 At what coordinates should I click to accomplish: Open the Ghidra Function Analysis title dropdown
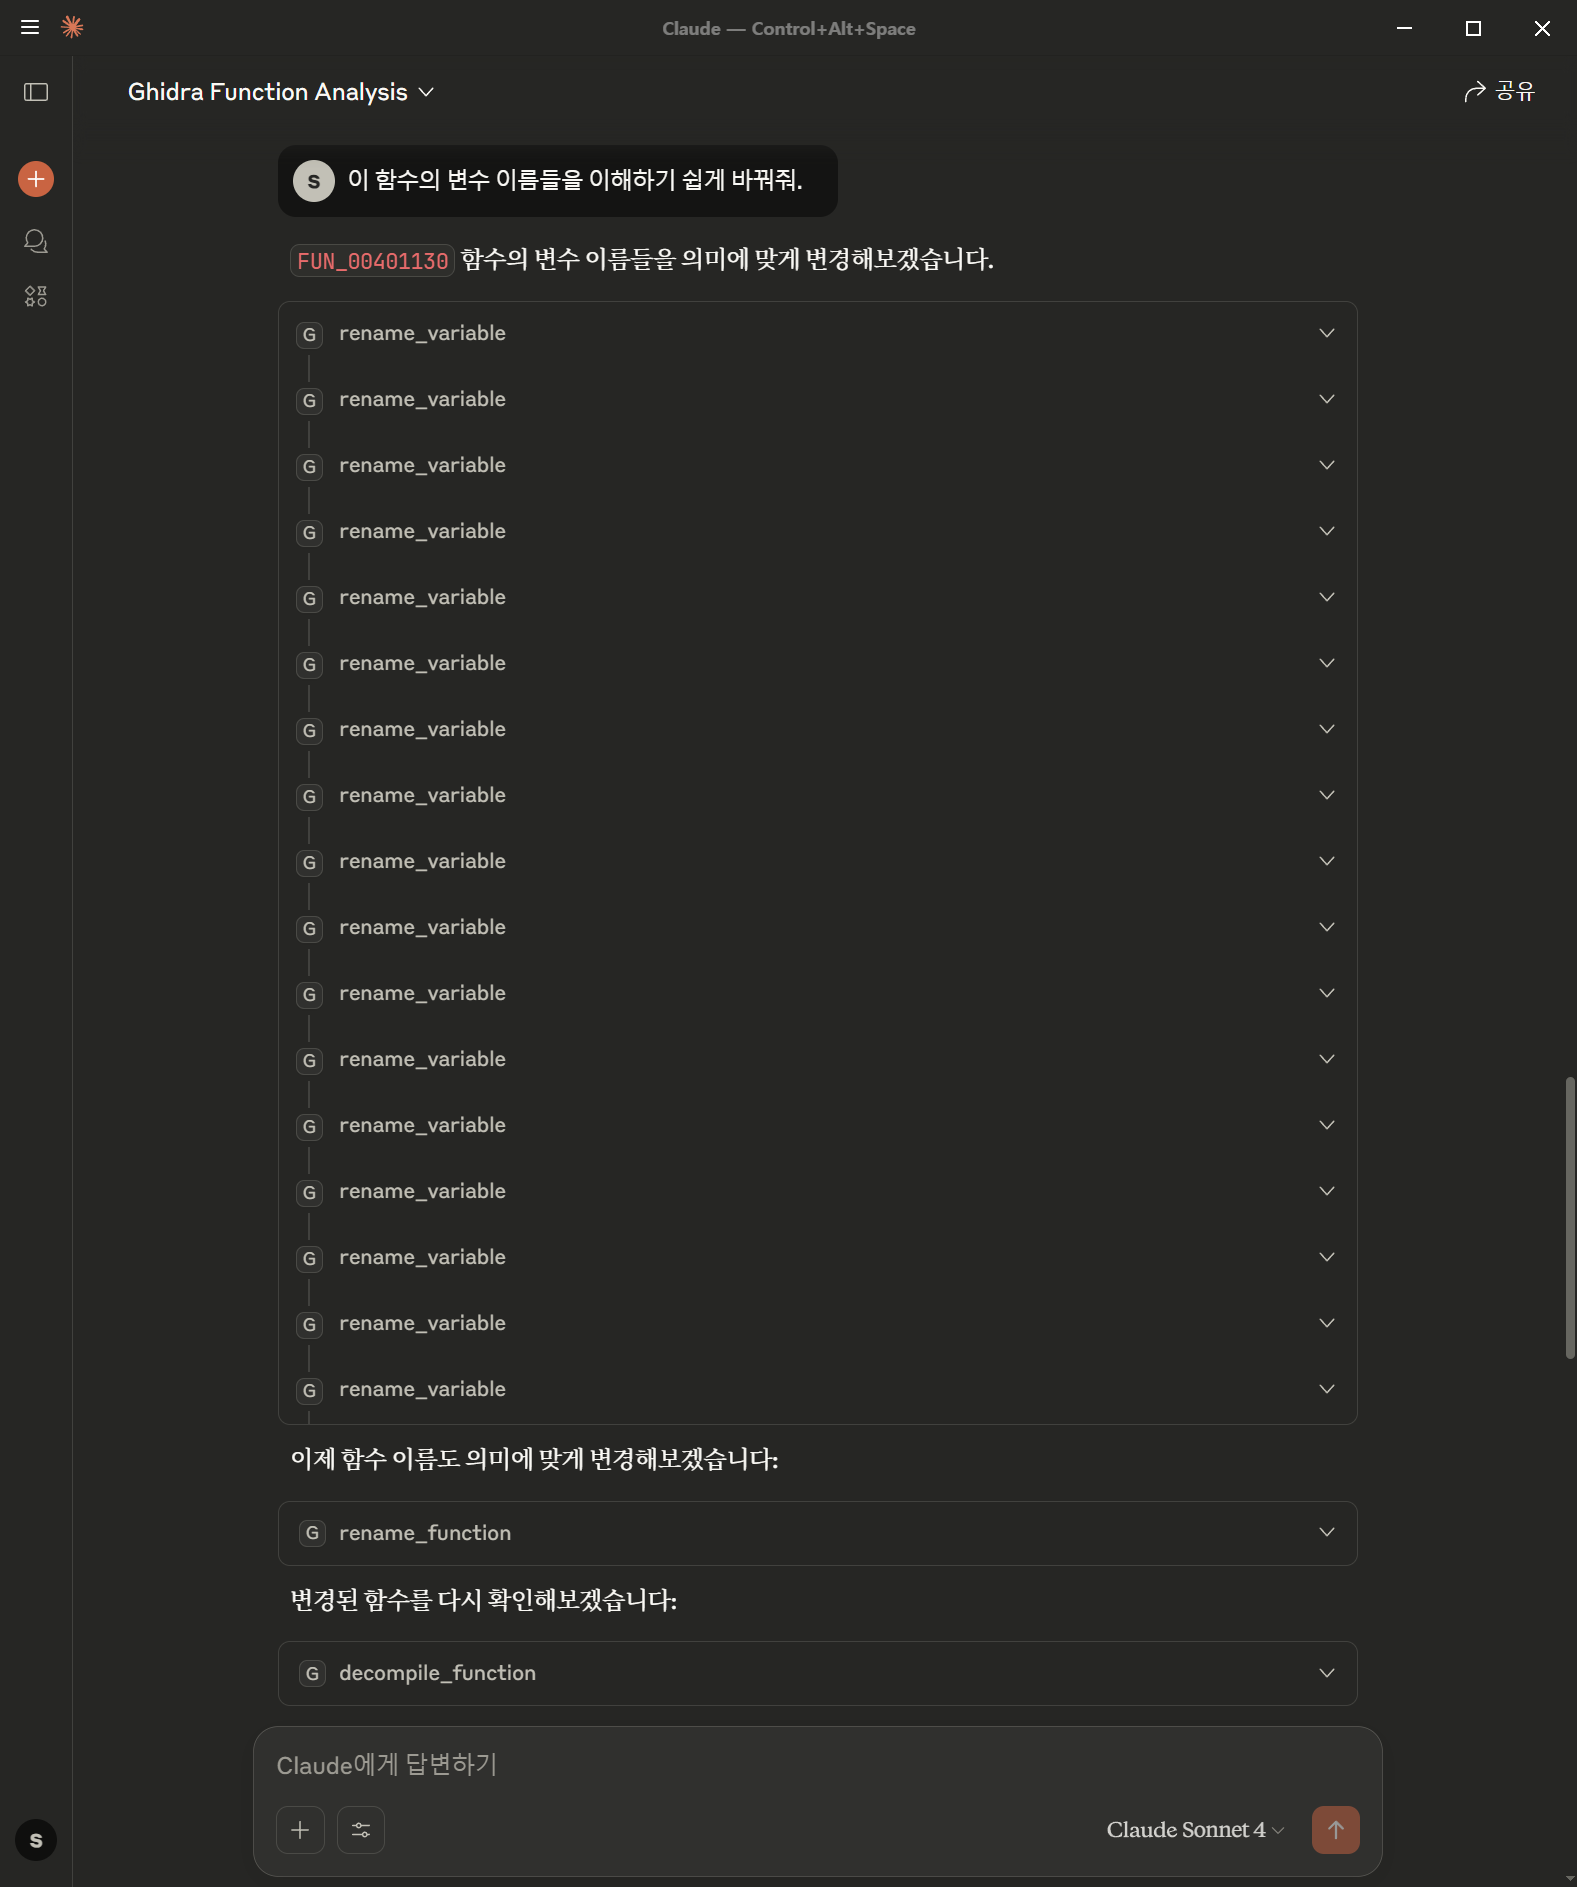pos(281,92)
